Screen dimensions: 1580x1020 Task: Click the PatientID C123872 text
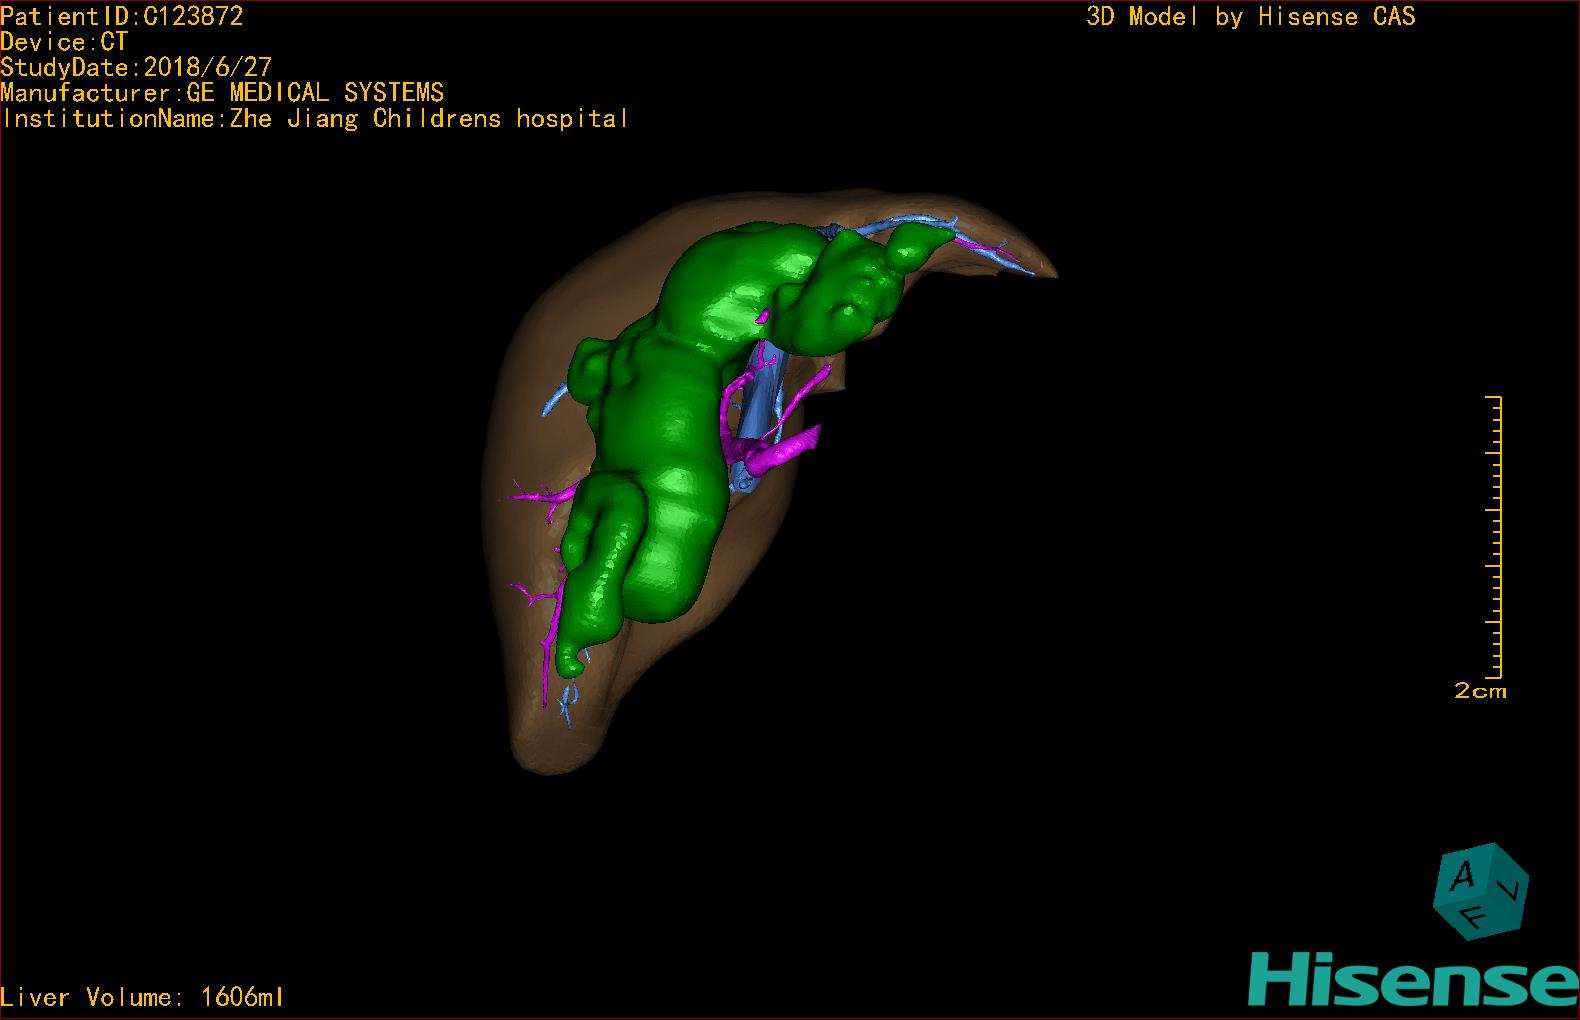point(122,16)
